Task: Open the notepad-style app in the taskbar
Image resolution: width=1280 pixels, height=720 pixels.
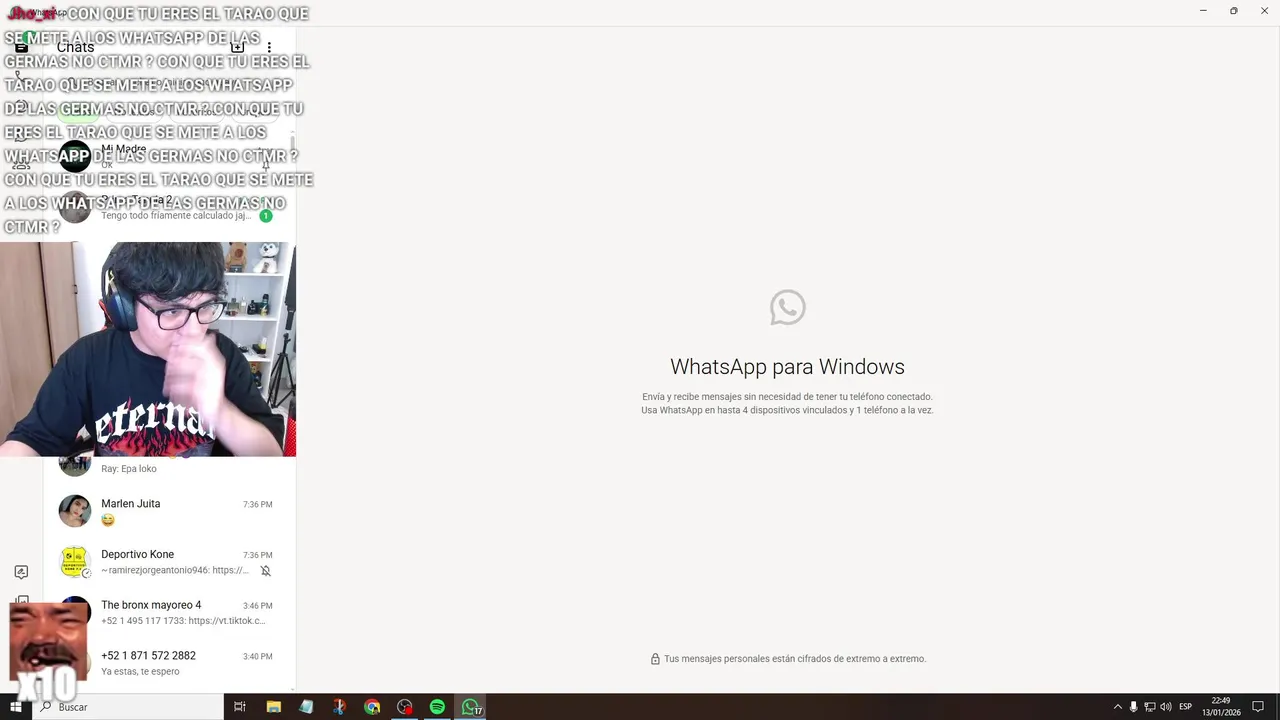Action: pyautogui.click(x=306, y=707)
